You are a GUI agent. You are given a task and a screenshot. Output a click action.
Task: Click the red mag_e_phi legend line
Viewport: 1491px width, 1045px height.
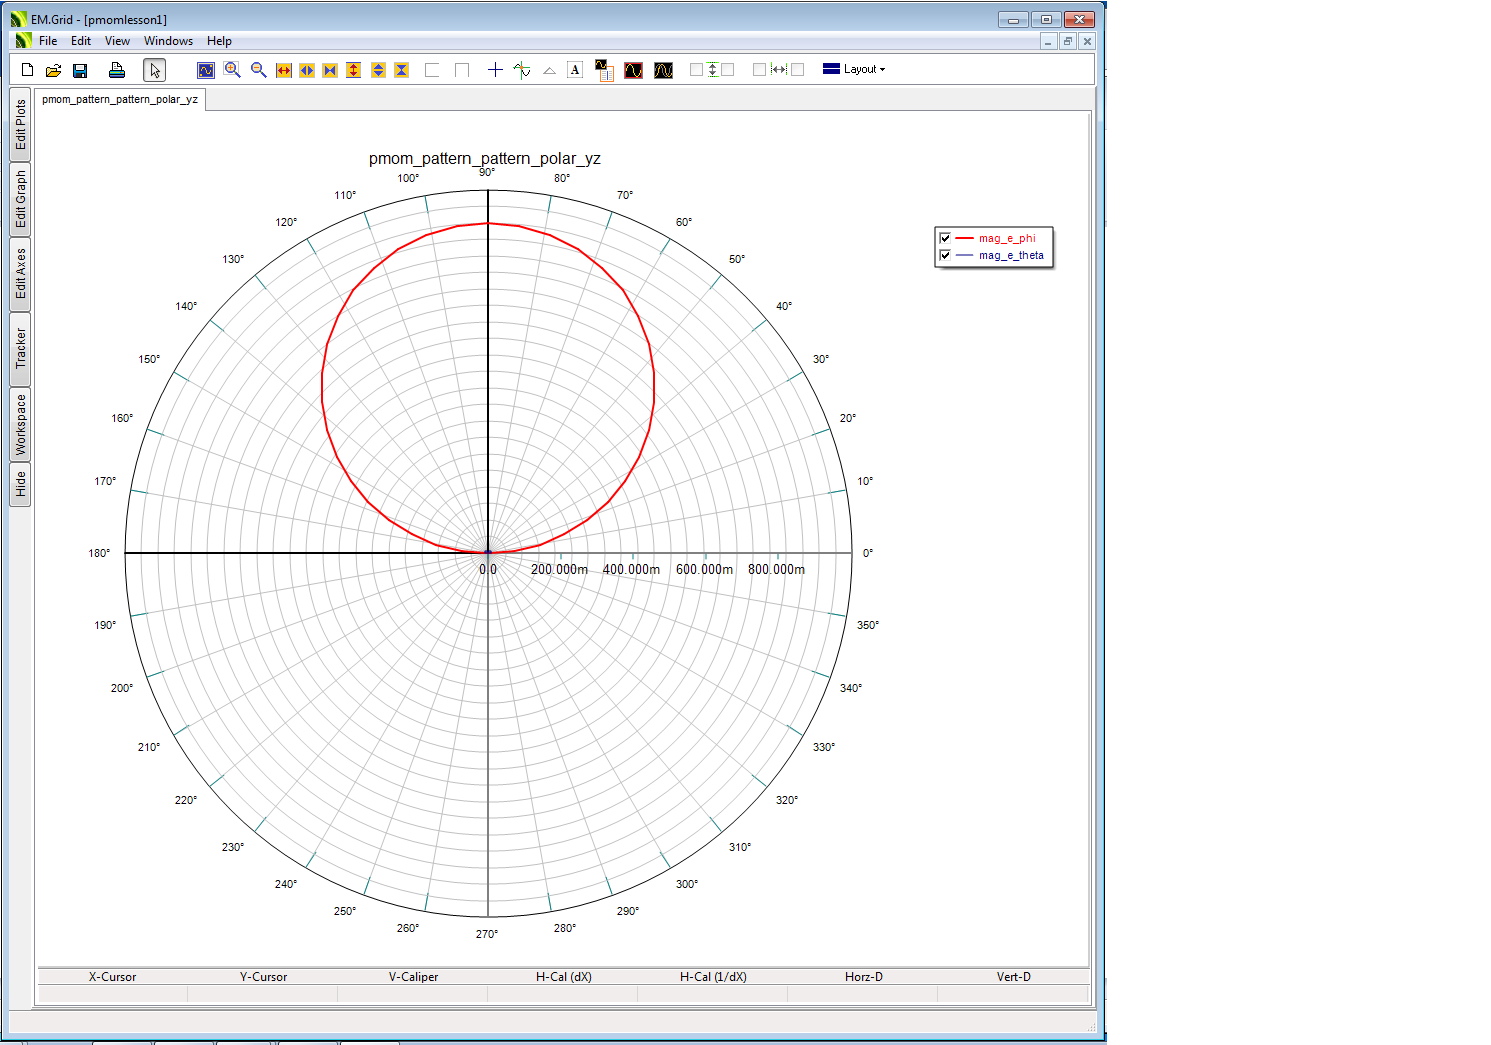tap(964, 238)
